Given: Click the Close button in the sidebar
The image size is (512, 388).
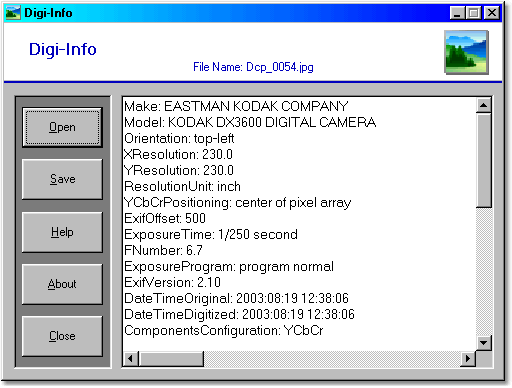Looking at the screenshot, I should 62,336.
